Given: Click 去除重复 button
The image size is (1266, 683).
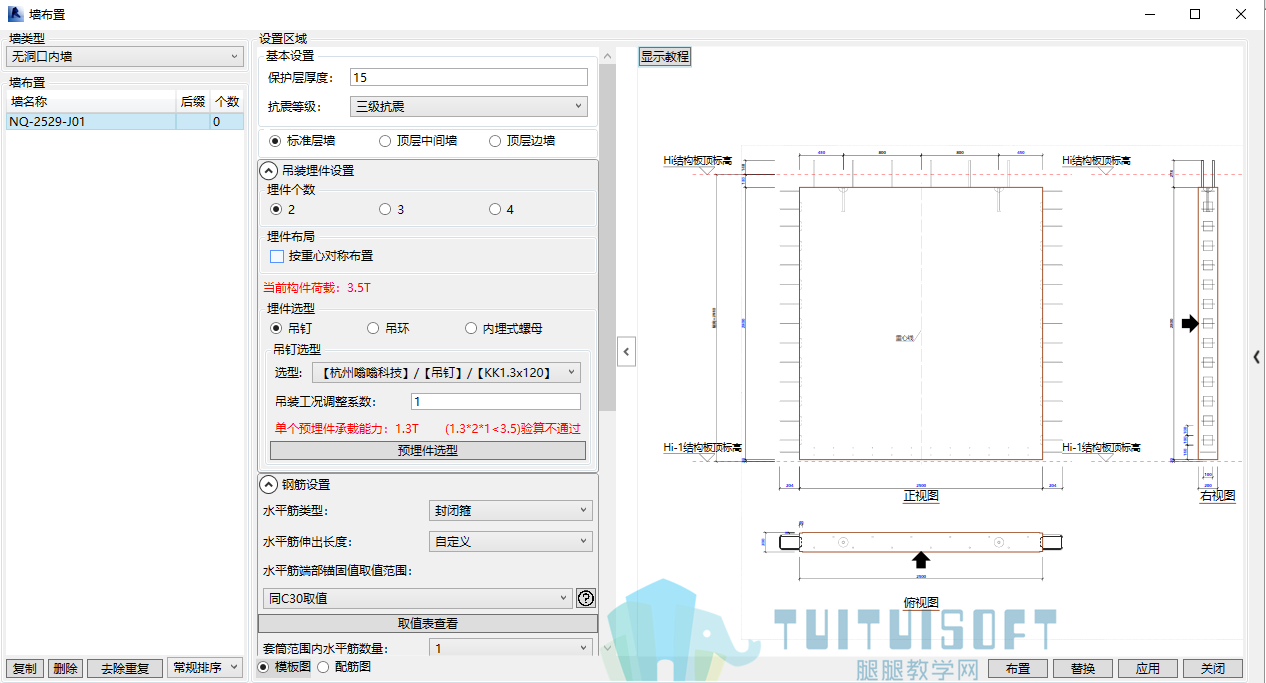Looking at the screenshot, I should pos(125,668).
